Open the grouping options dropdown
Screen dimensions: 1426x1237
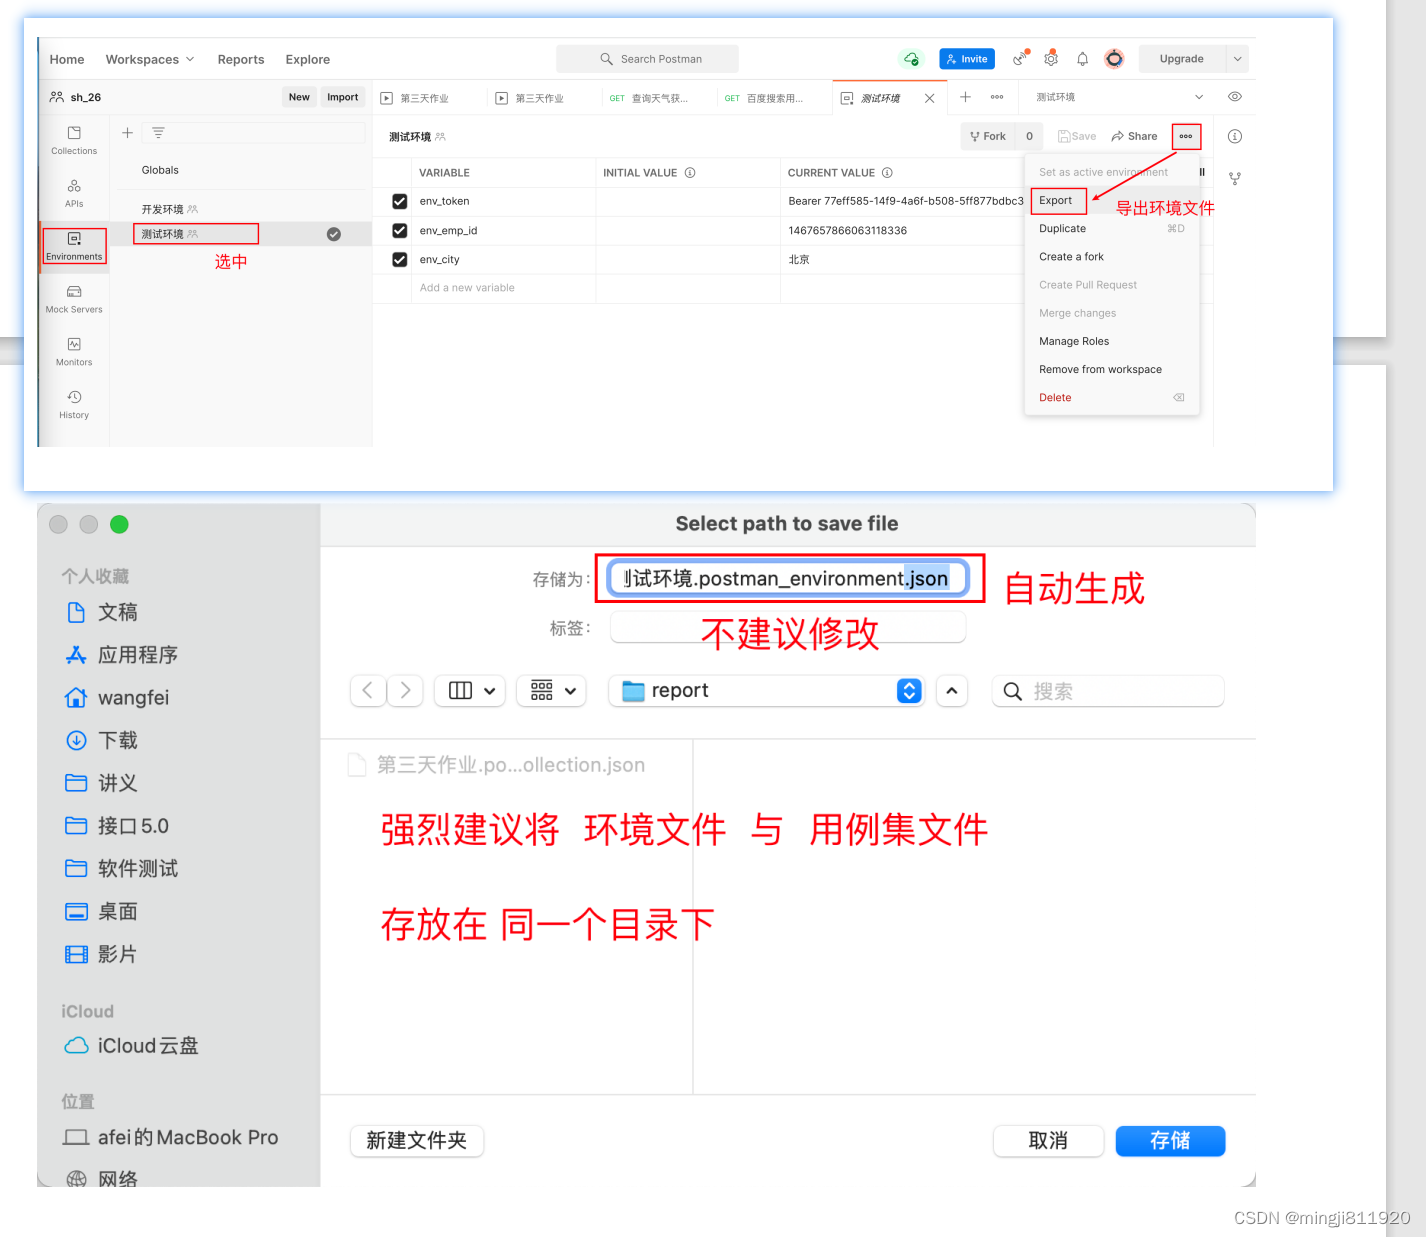pos(551,690)
